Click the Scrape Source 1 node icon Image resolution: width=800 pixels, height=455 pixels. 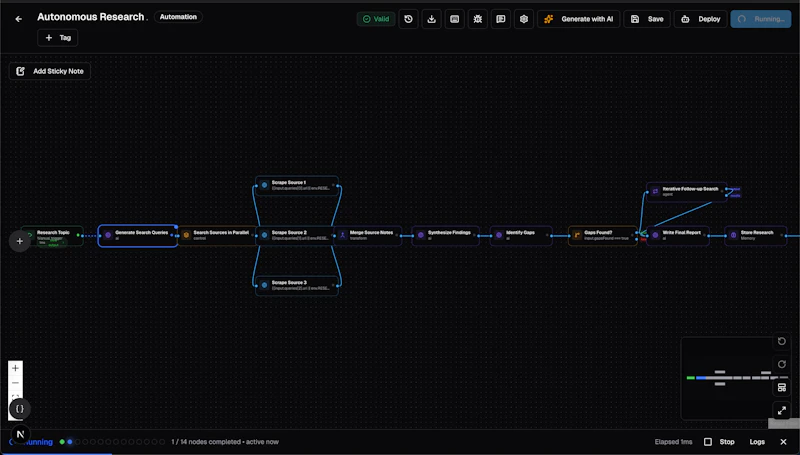pyautogui.click(x=264, y=185)
